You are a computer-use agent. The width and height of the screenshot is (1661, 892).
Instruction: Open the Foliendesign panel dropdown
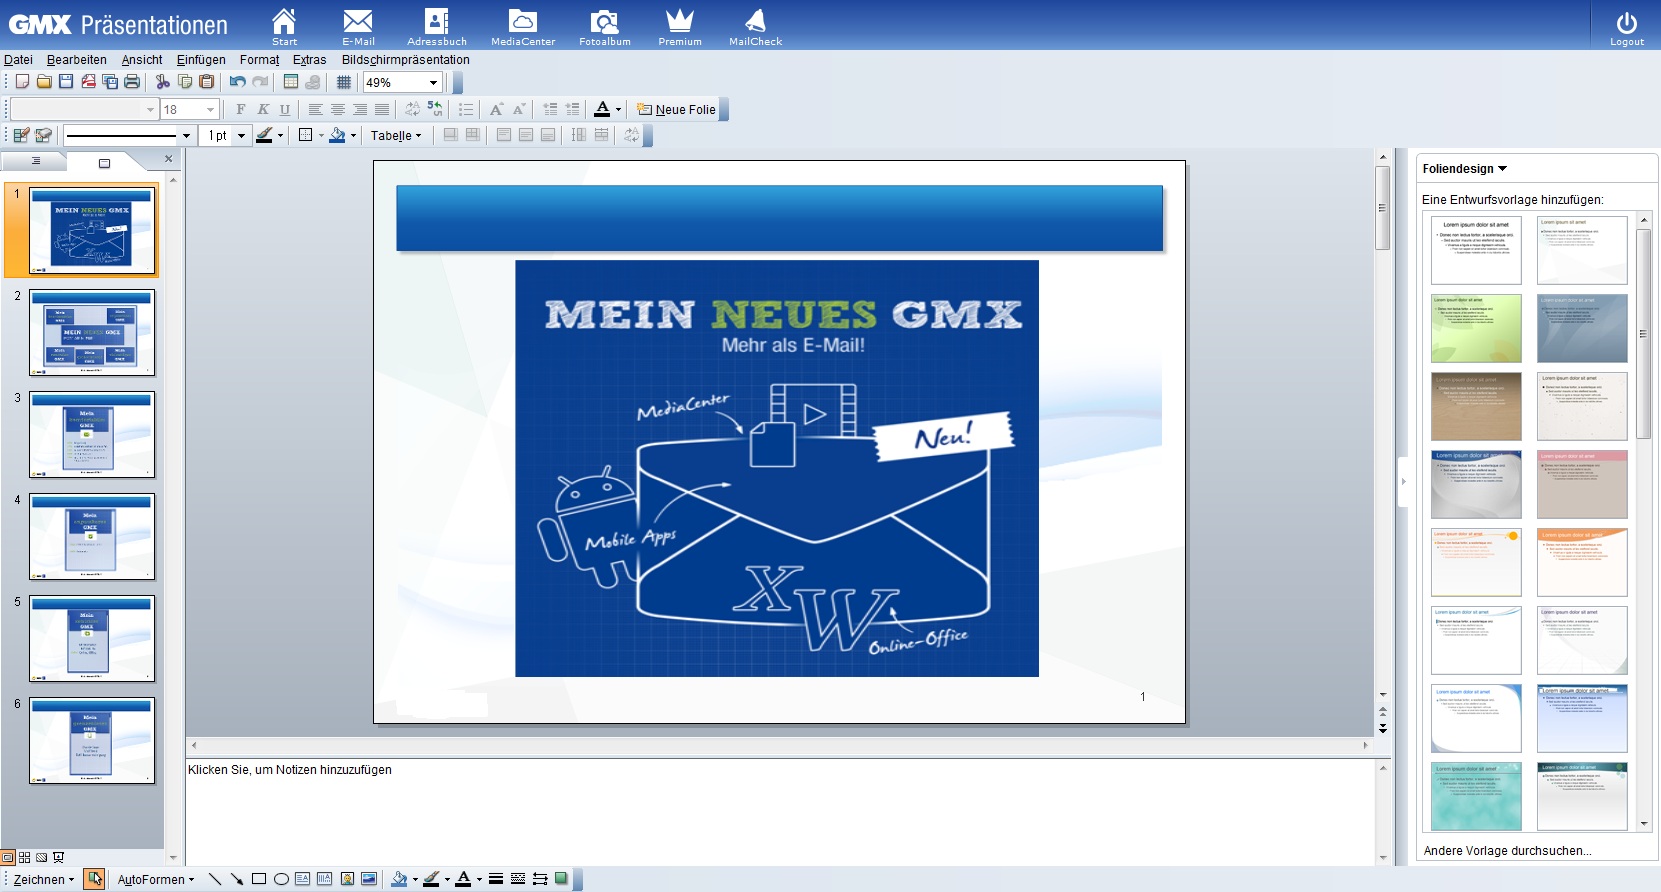coord(1465,169)
